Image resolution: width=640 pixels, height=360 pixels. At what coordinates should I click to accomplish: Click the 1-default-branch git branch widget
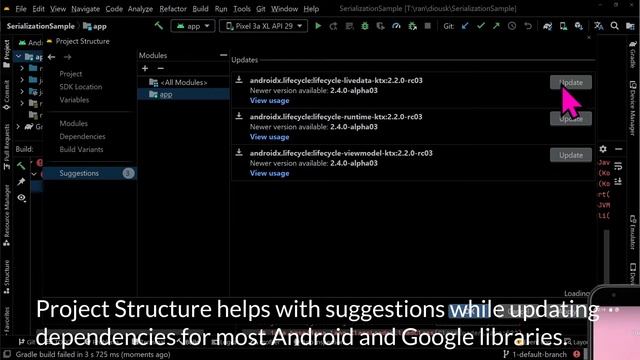tap(536, 354)
